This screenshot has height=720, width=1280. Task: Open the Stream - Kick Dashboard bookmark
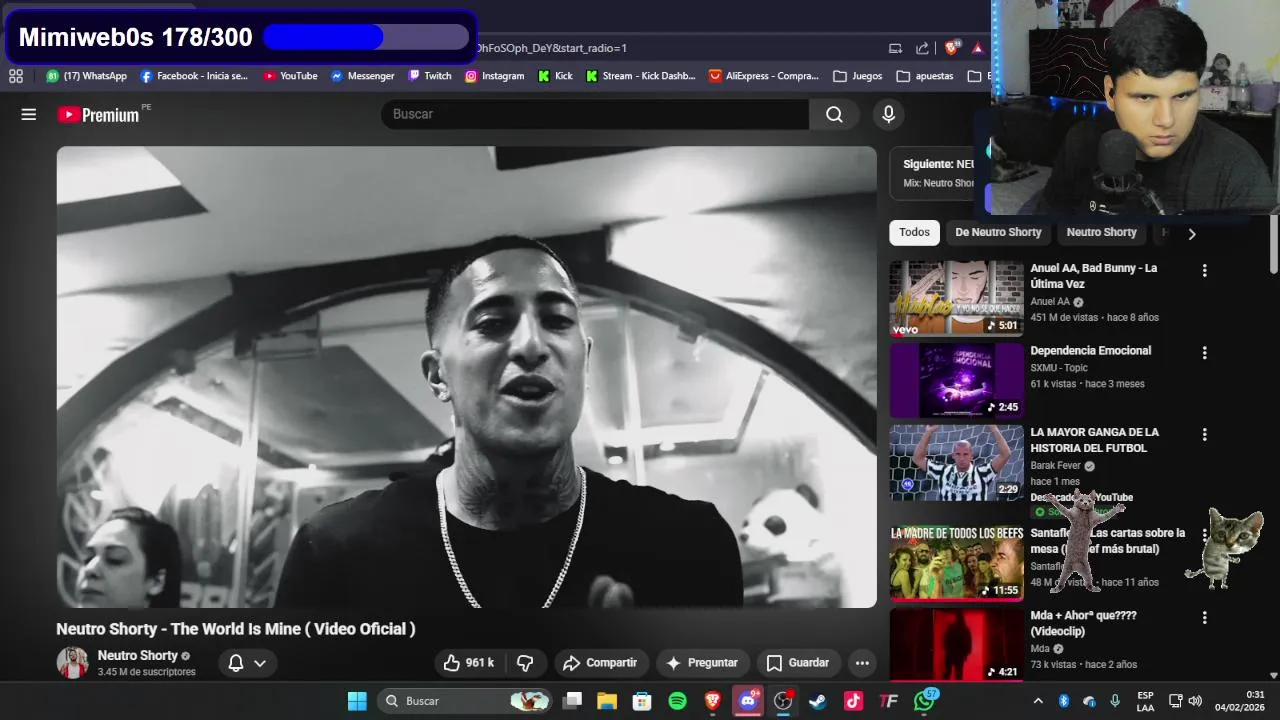coord(641,76)
